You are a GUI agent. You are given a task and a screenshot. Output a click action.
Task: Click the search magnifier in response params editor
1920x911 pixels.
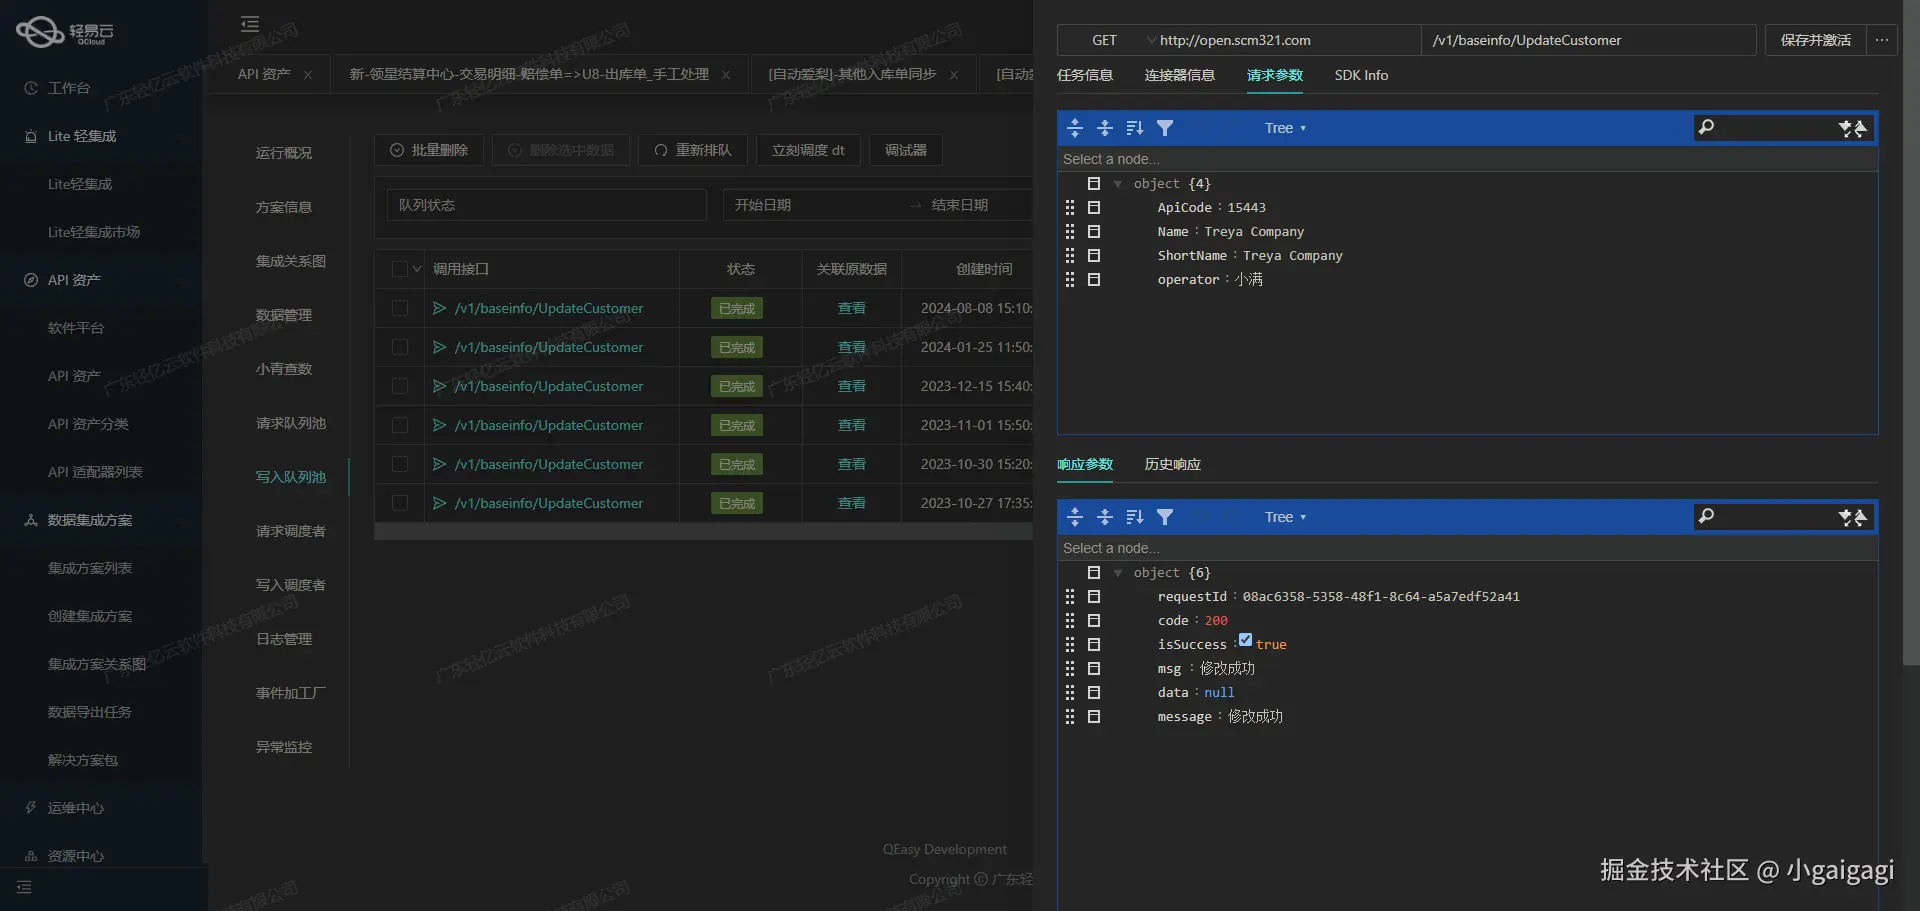tap(1707, 516)
